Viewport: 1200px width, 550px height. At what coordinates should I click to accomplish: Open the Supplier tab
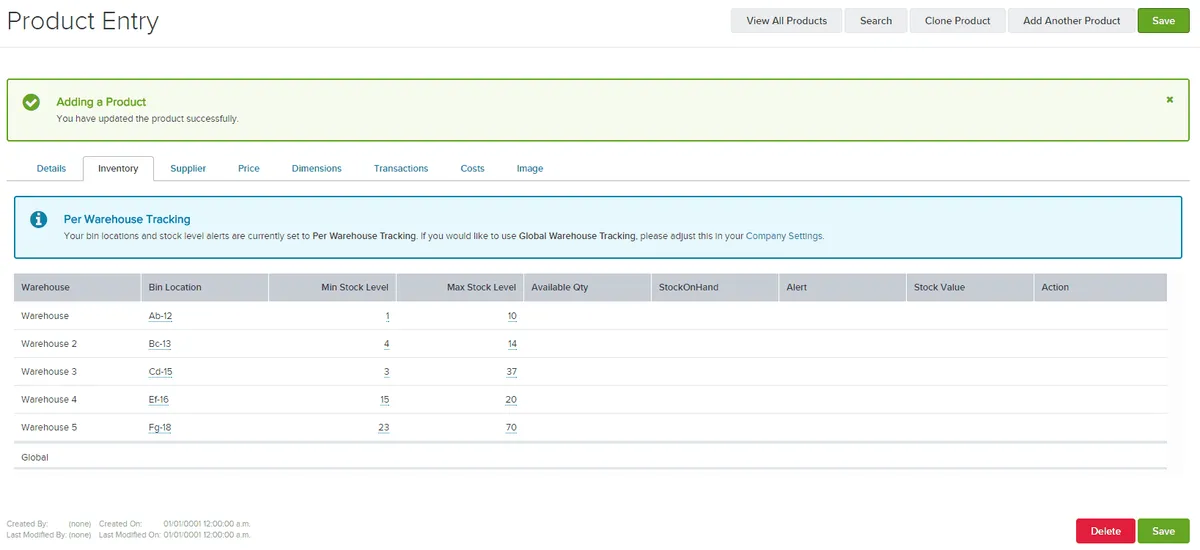pyautogui.click(x=188, y=169)
